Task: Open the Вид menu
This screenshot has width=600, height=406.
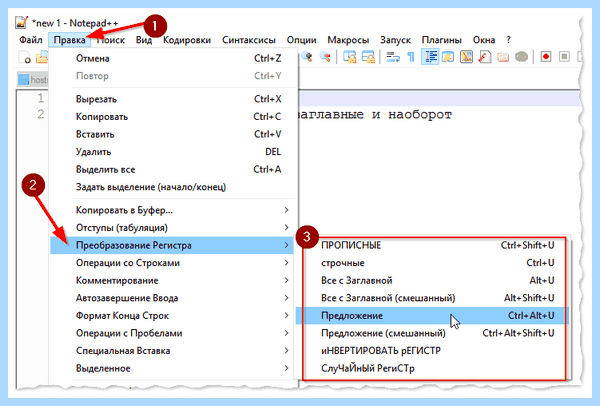Action: pos(144,40)
